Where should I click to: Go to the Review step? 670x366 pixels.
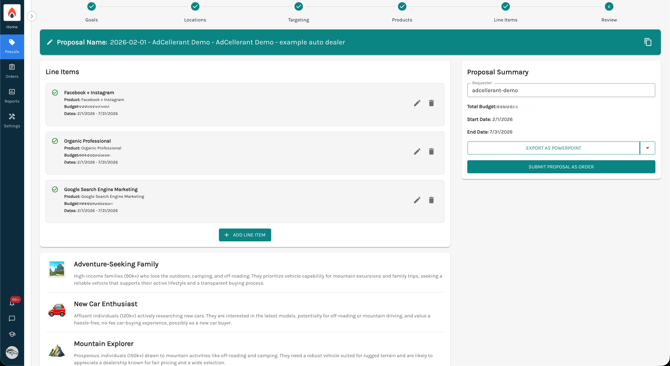609,6
